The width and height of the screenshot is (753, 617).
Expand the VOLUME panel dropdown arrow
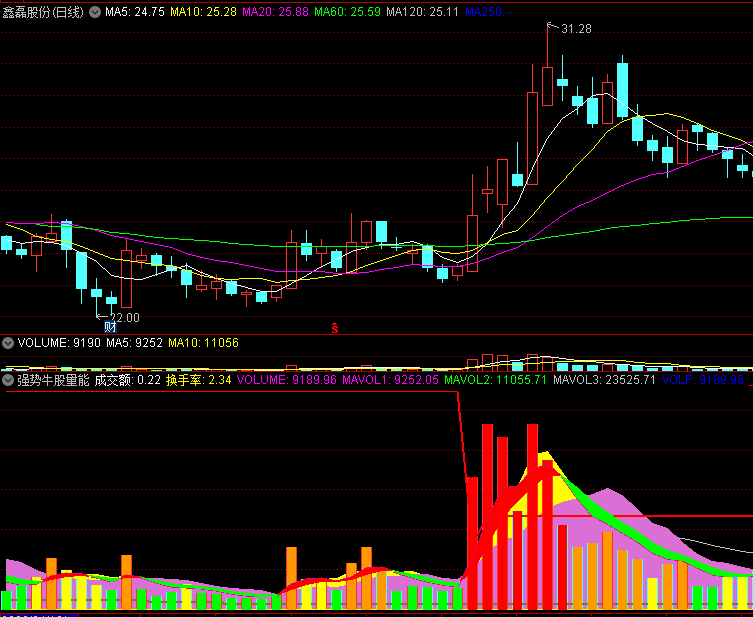8,343
